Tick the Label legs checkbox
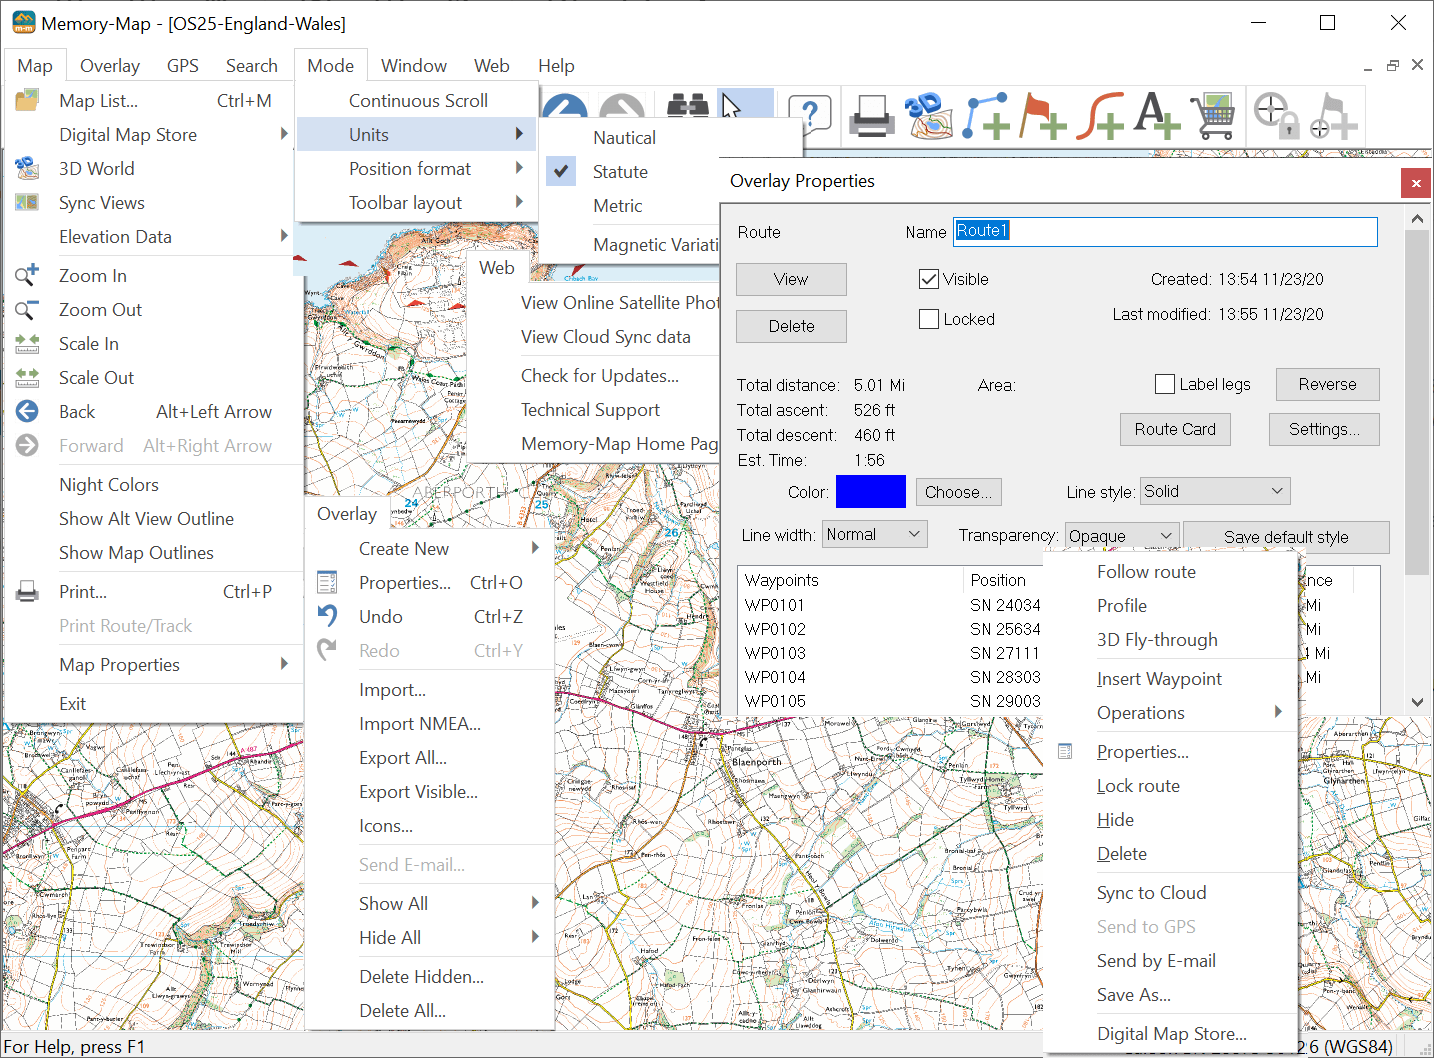Screen dimensions: 1434x1058 pyautogui.click(x=1165, y=384)
